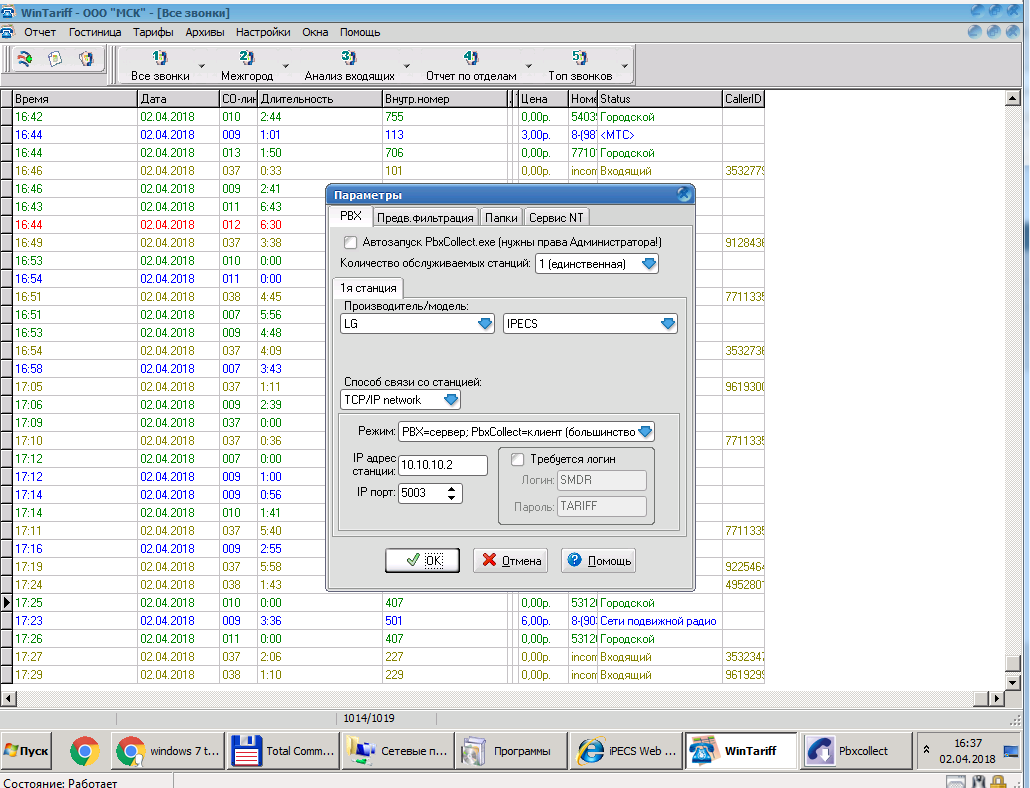Click the third small toolbar icon
Screen dimensions: 1030x788
tap(86, 59)
